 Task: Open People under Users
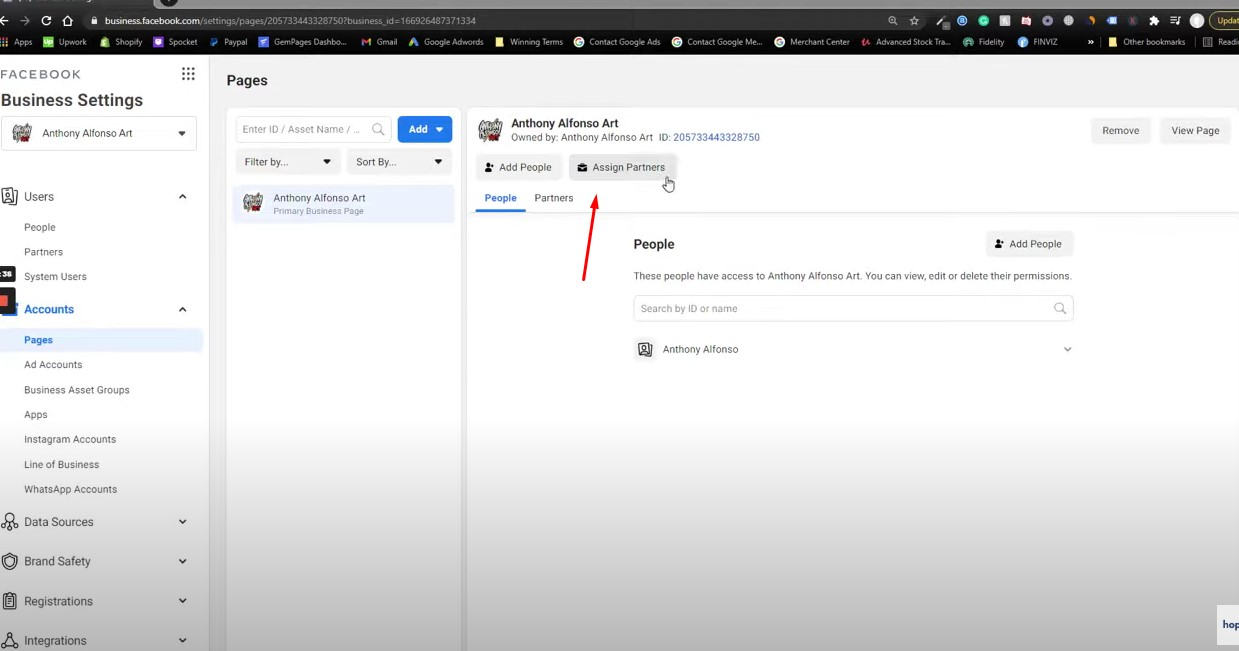[x=40, y=228]
